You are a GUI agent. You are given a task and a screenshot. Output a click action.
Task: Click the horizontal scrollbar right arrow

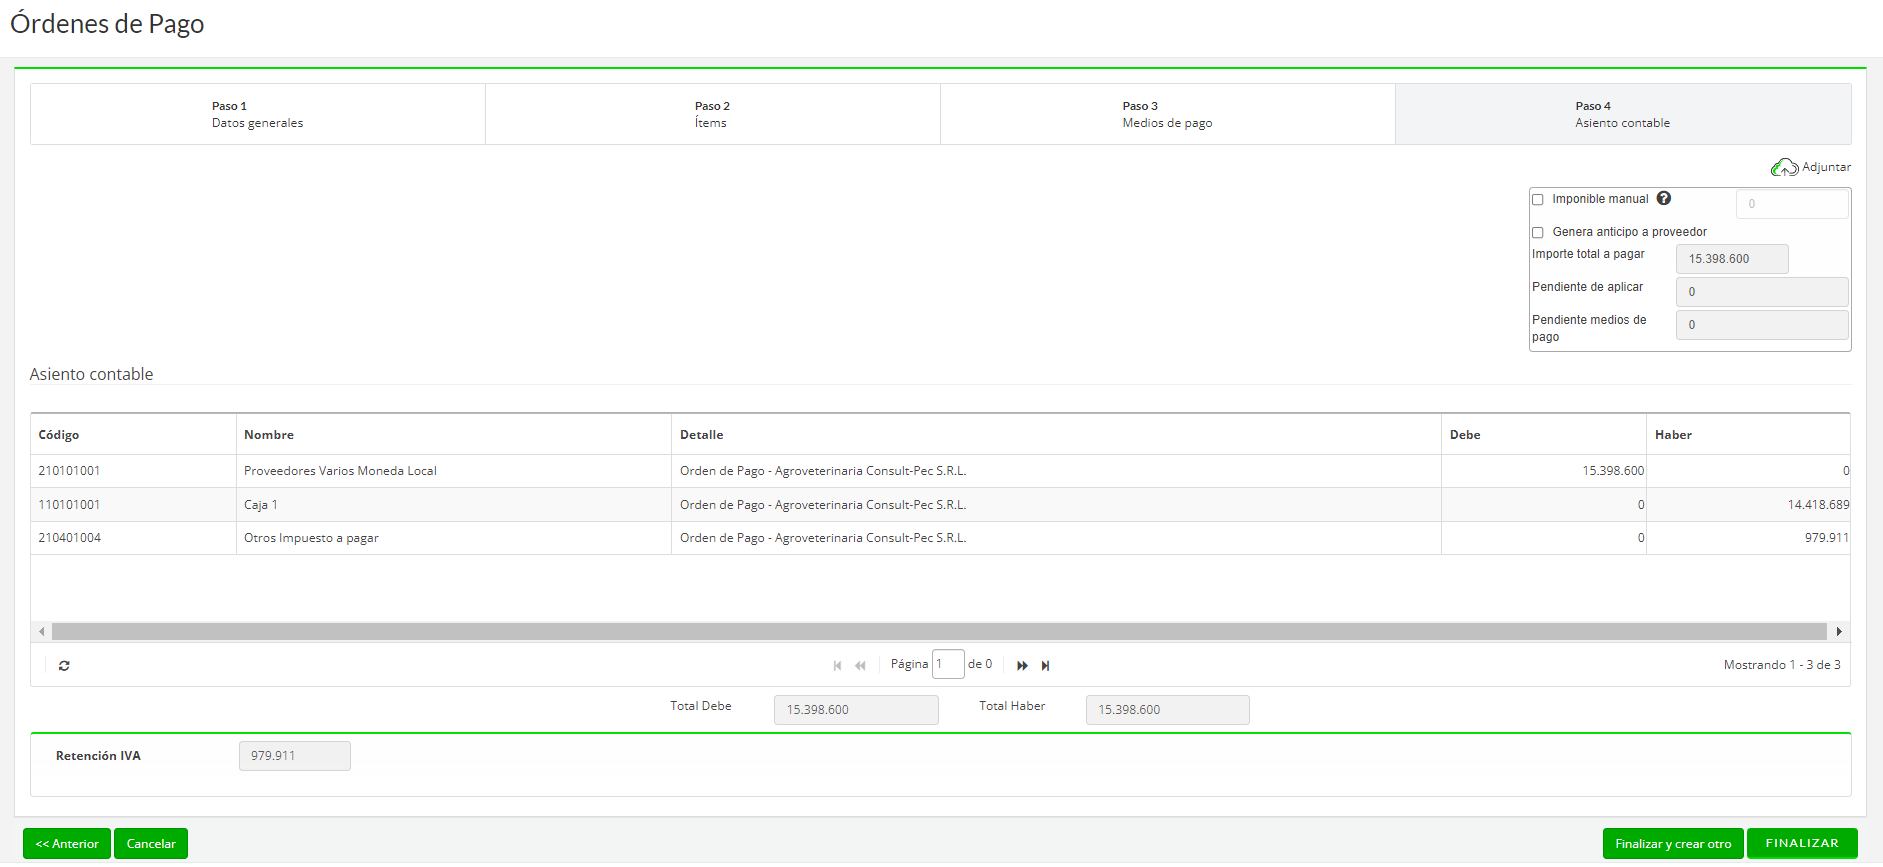tap(1839, 631)
